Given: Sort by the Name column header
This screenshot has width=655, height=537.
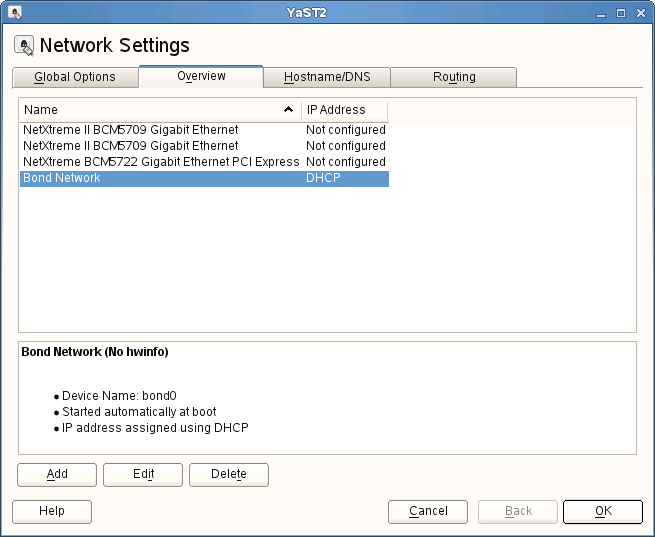Looking at the screenshot, I should [x=160, y=110].
